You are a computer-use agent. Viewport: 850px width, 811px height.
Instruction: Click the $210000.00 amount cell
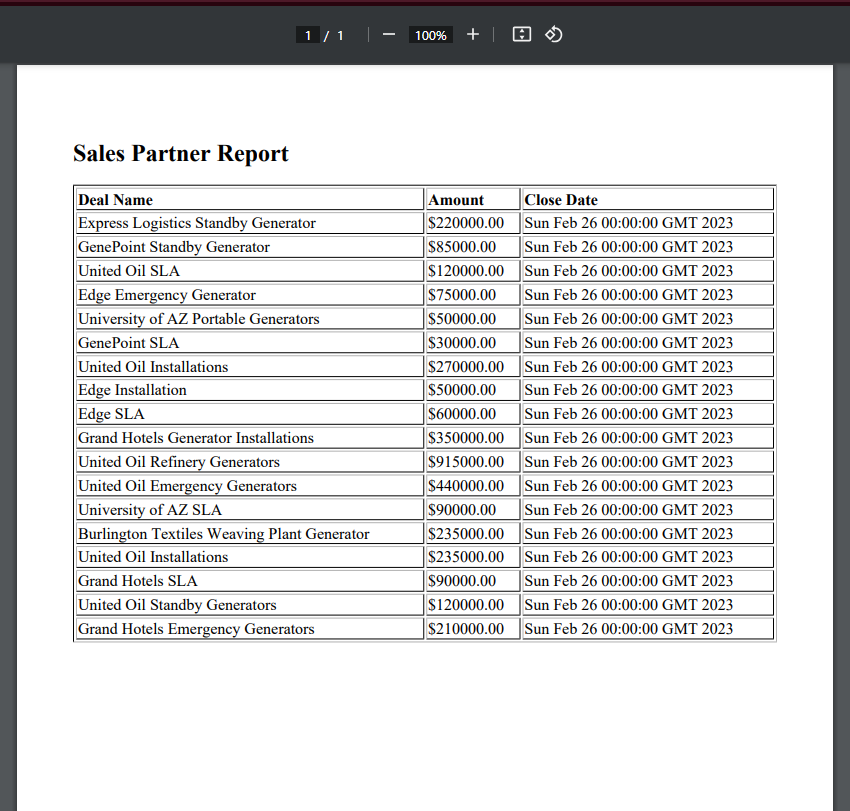point(473,628)
